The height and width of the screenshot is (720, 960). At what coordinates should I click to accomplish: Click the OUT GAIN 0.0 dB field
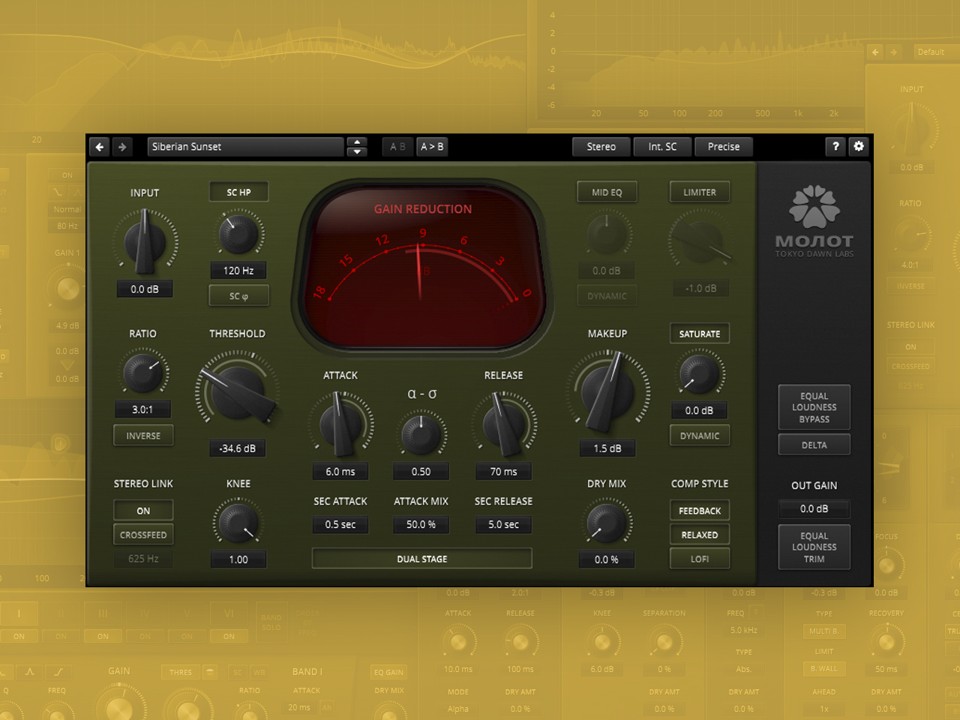814,509
